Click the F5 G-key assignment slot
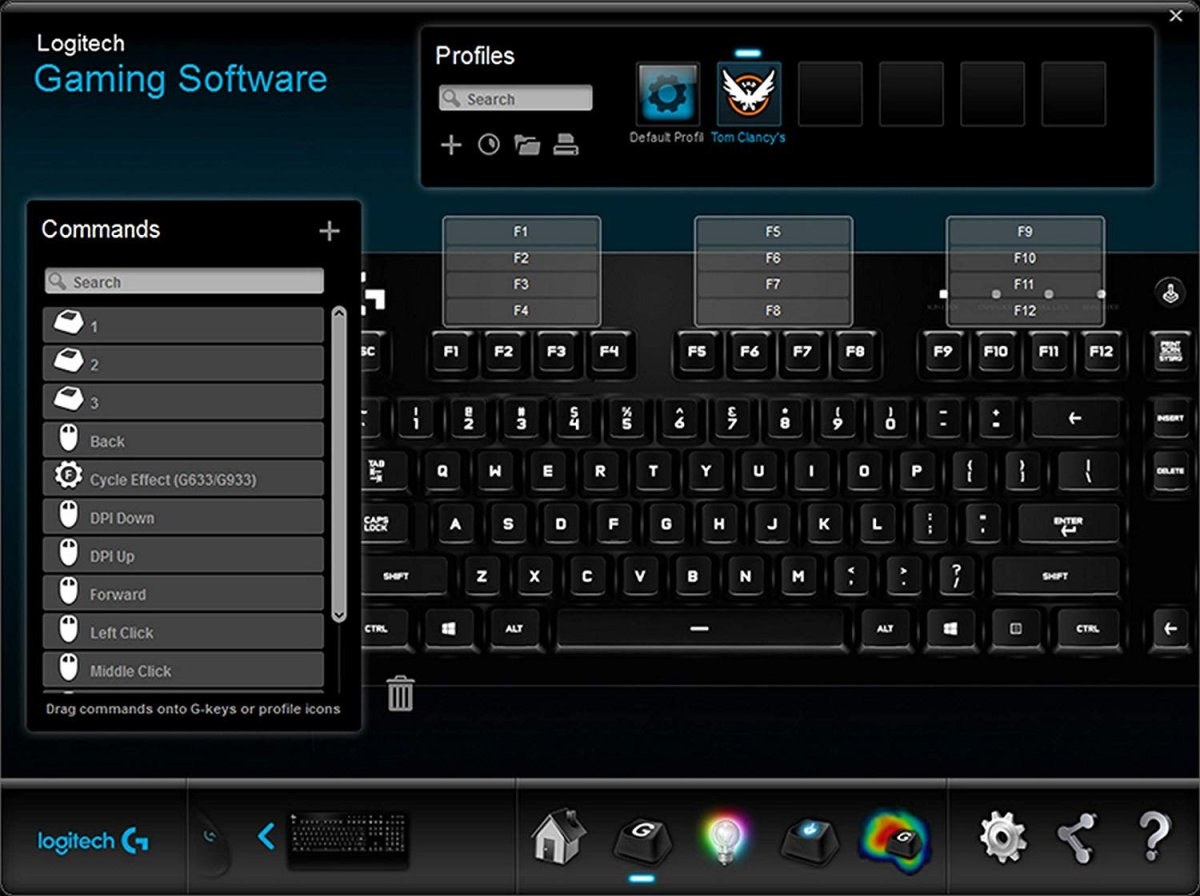This screenshot has height=896, width=1200. point(773,231)
